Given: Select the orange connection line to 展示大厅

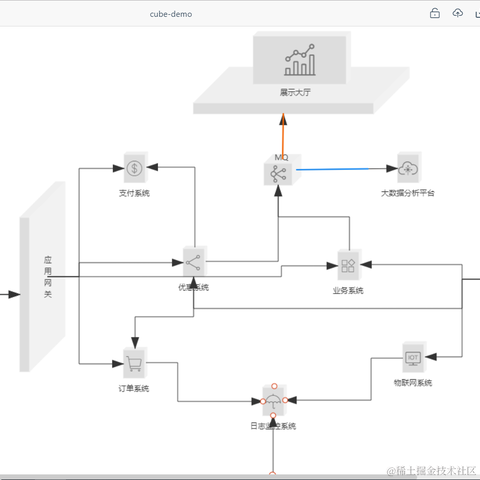Looking at the screenshot, I should pyautogui.click(x=283, y=137).
